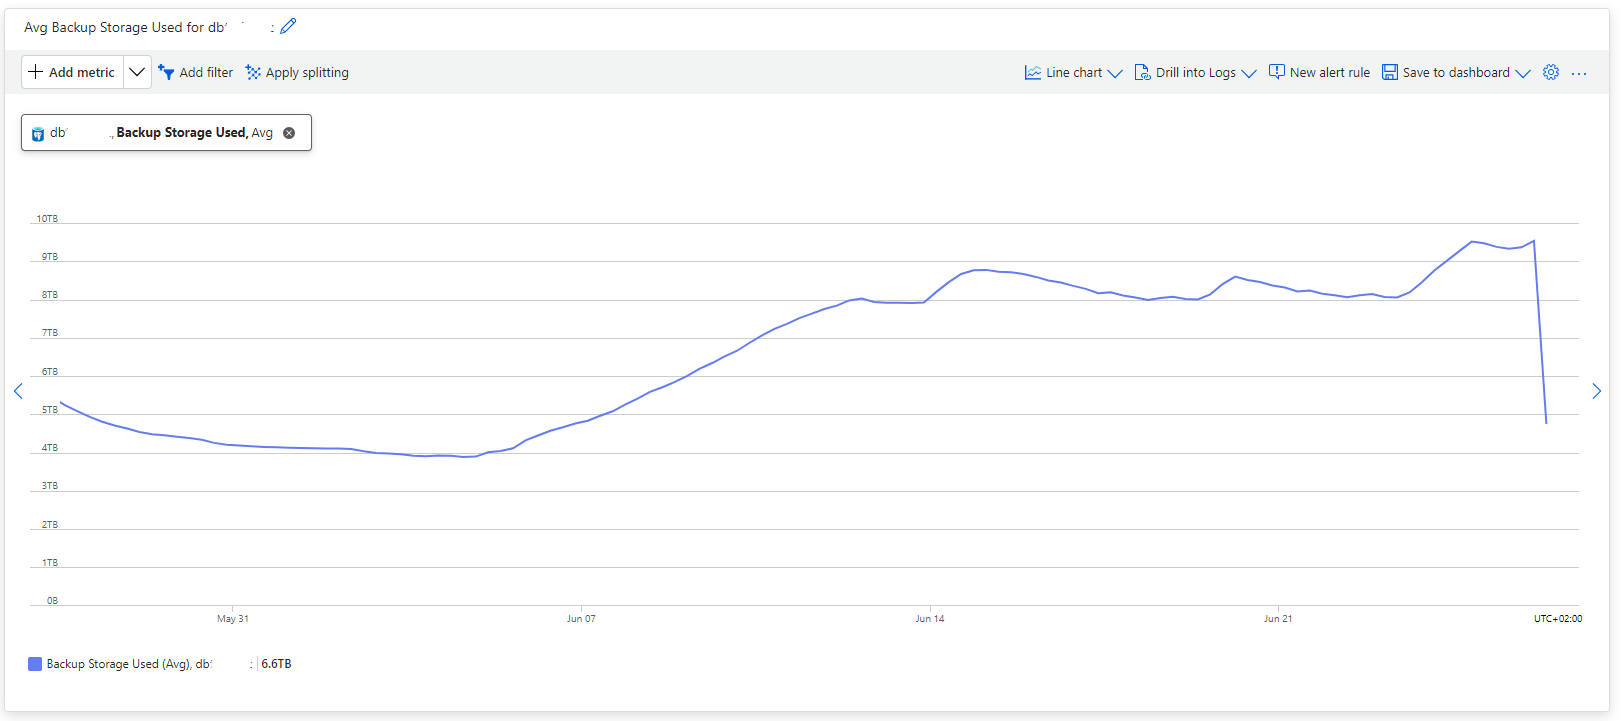Click the Add metric button
Image resolution: width=1621 pixels, height=721 pixels.
pyautogui.click(x=72, y=72)
